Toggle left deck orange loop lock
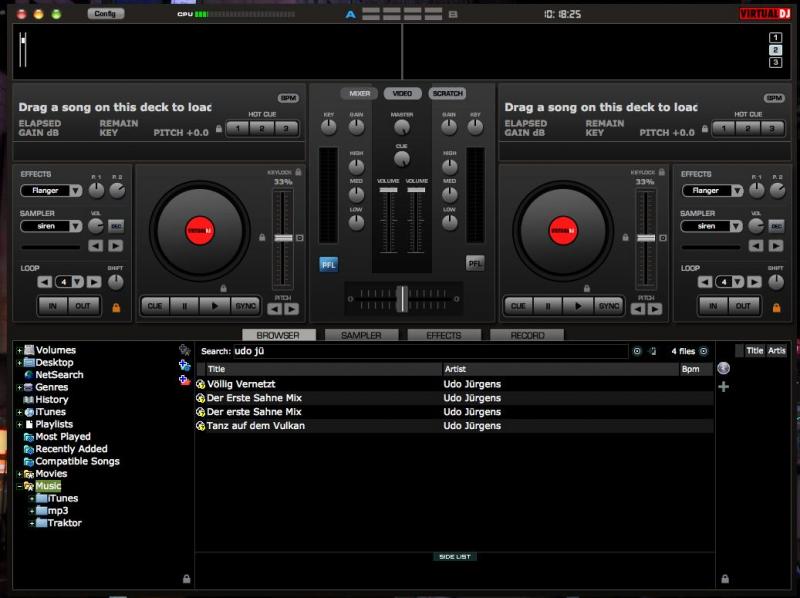The image size is (800, 598). coord(116,307)
